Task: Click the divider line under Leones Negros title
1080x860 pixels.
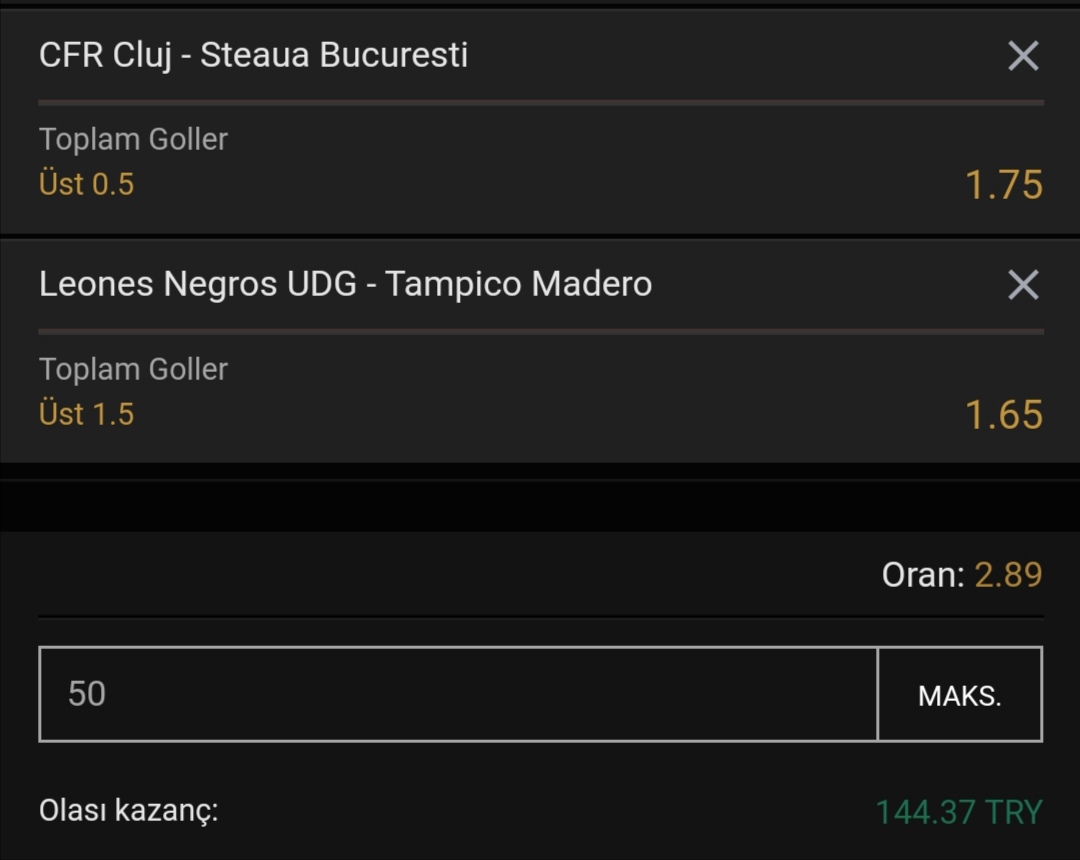Action: 541,331
